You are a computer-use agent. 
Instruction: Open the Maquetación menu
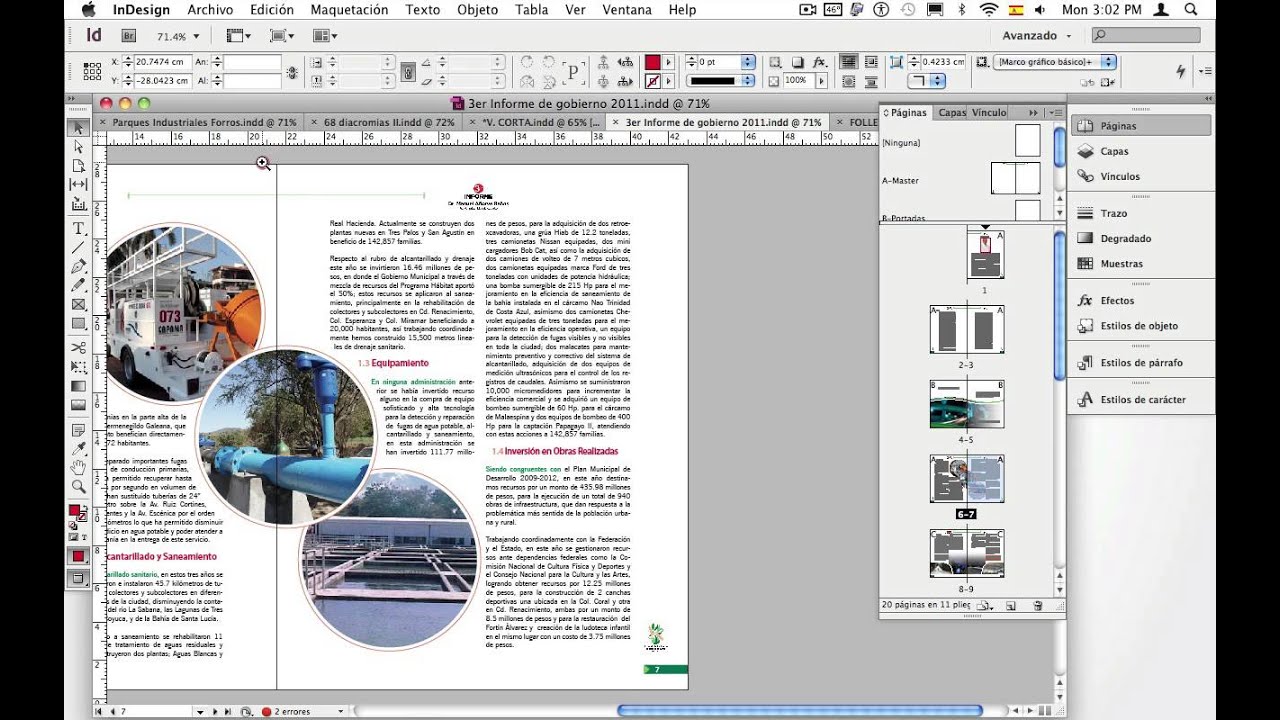point(349,10)
